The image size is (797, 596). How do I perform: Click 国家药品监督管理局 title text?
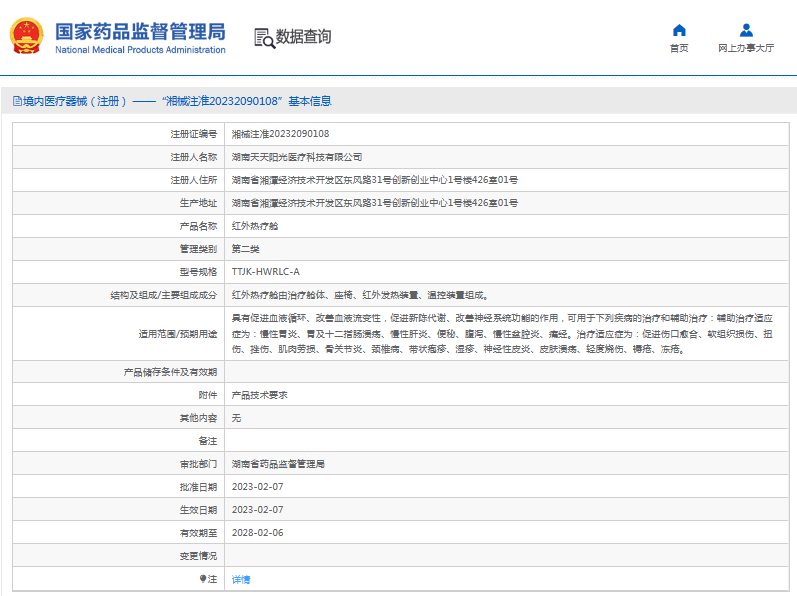(140, 32)
